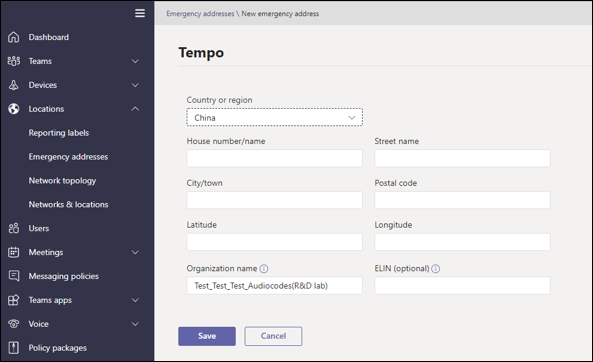
Task: Expand the Meetings section chevron
Action: click(x=135, y=252)
